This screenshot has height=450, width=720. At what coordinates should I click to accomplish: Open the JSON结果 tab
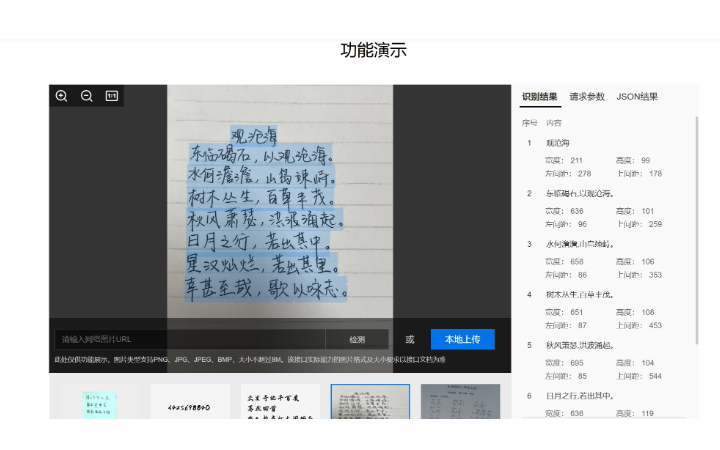[637, 97]
